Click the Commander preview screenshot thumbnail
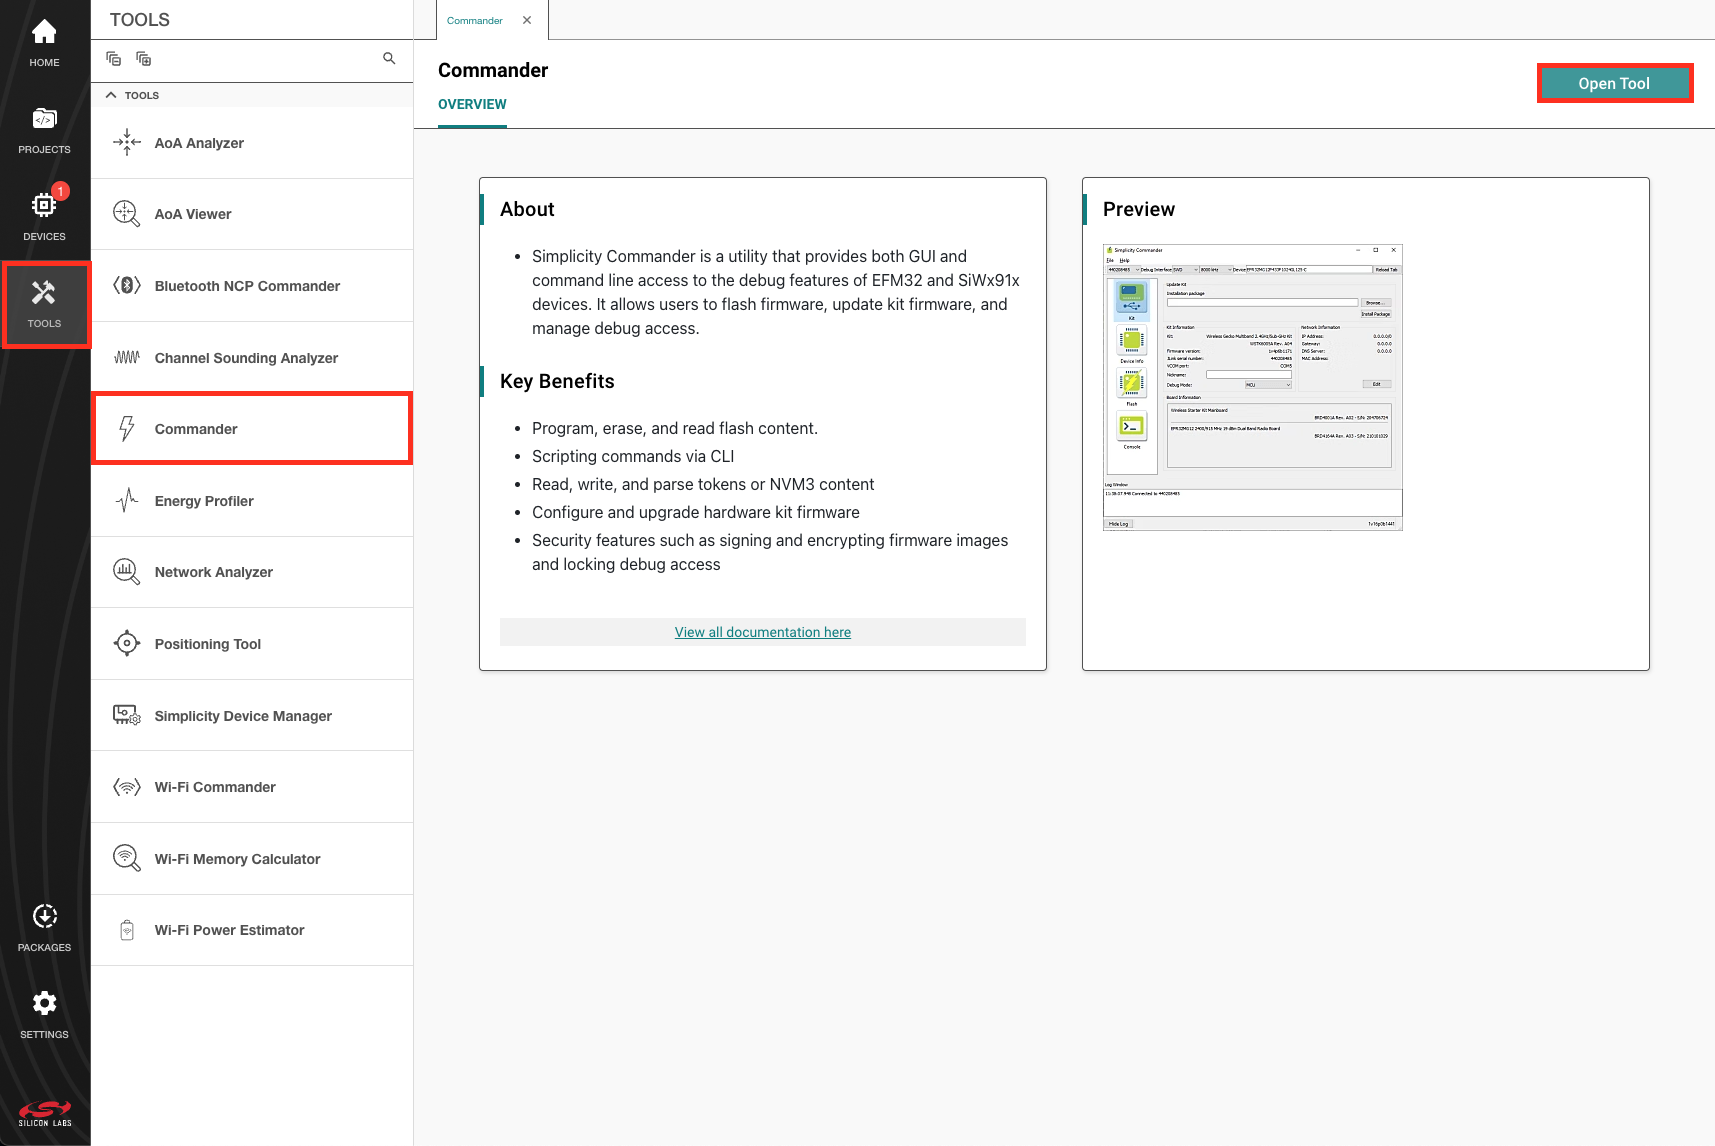The width and height of the screenshot is (1715, 1146). 1252,387
